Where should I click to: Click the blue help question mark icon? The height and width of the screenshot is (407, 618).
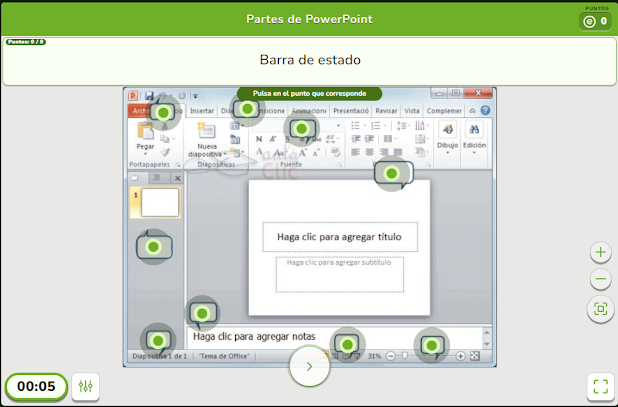[486, 111]
